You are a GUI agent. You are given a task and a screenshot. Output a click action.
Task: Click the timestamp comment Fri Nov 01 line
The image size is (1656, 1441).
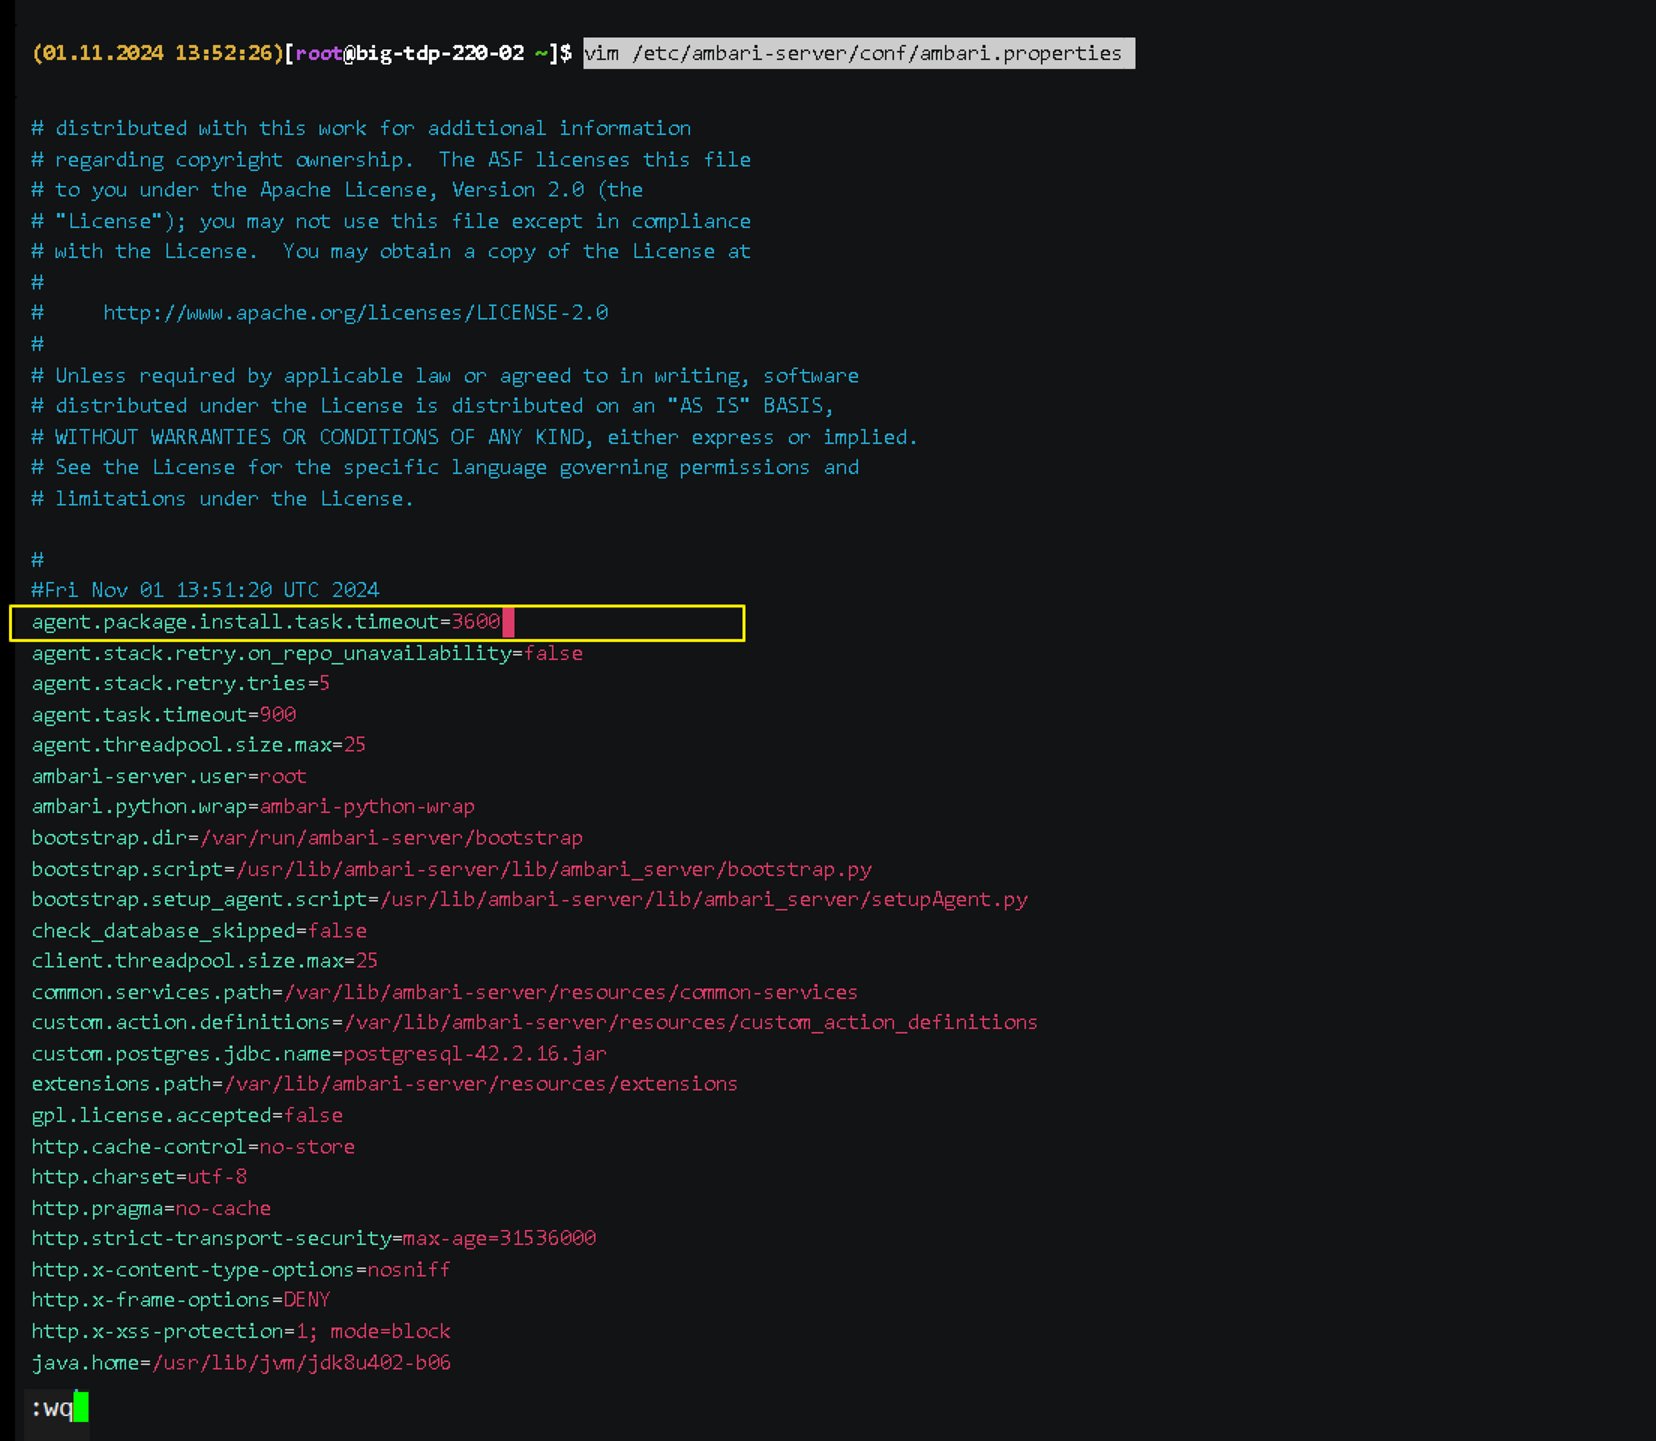(205, 590)
